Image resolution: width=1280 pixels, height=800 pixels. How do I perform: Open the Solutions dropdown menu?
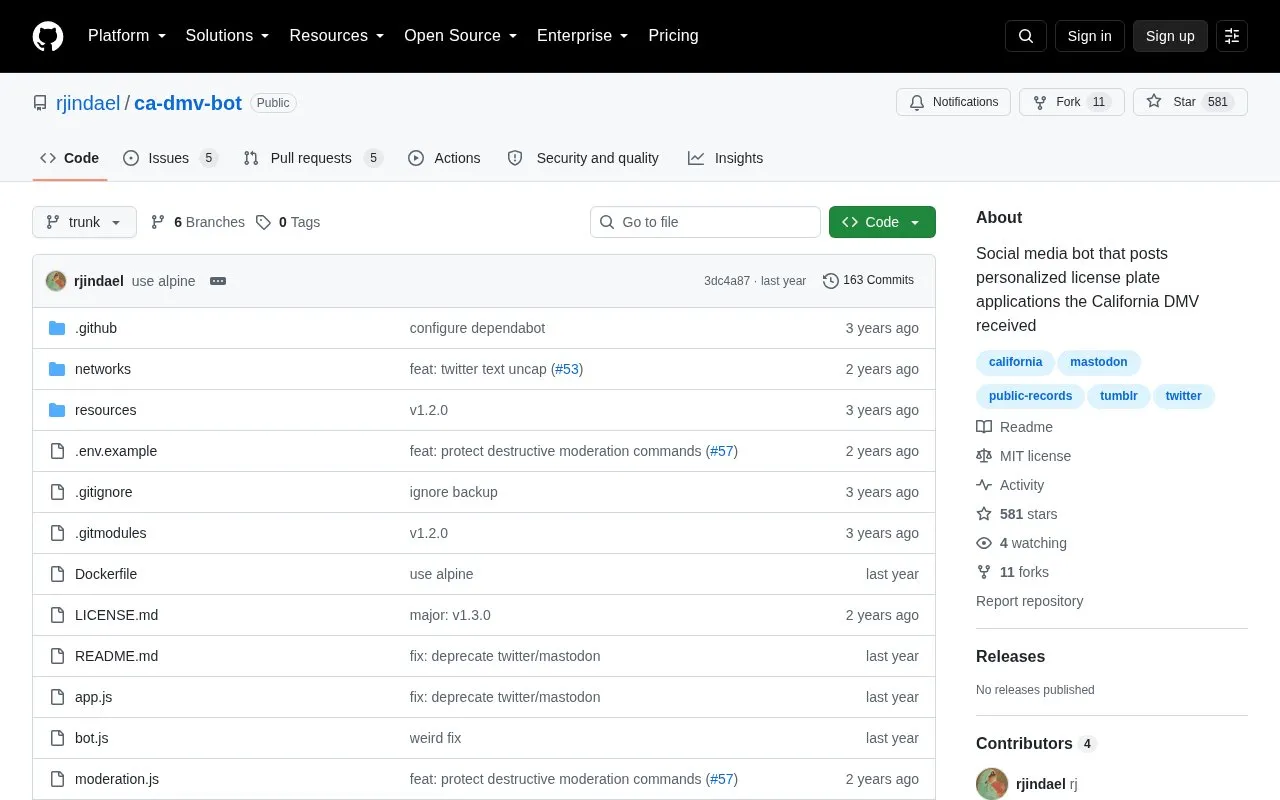pyautogui.click(x=227, y=36)
